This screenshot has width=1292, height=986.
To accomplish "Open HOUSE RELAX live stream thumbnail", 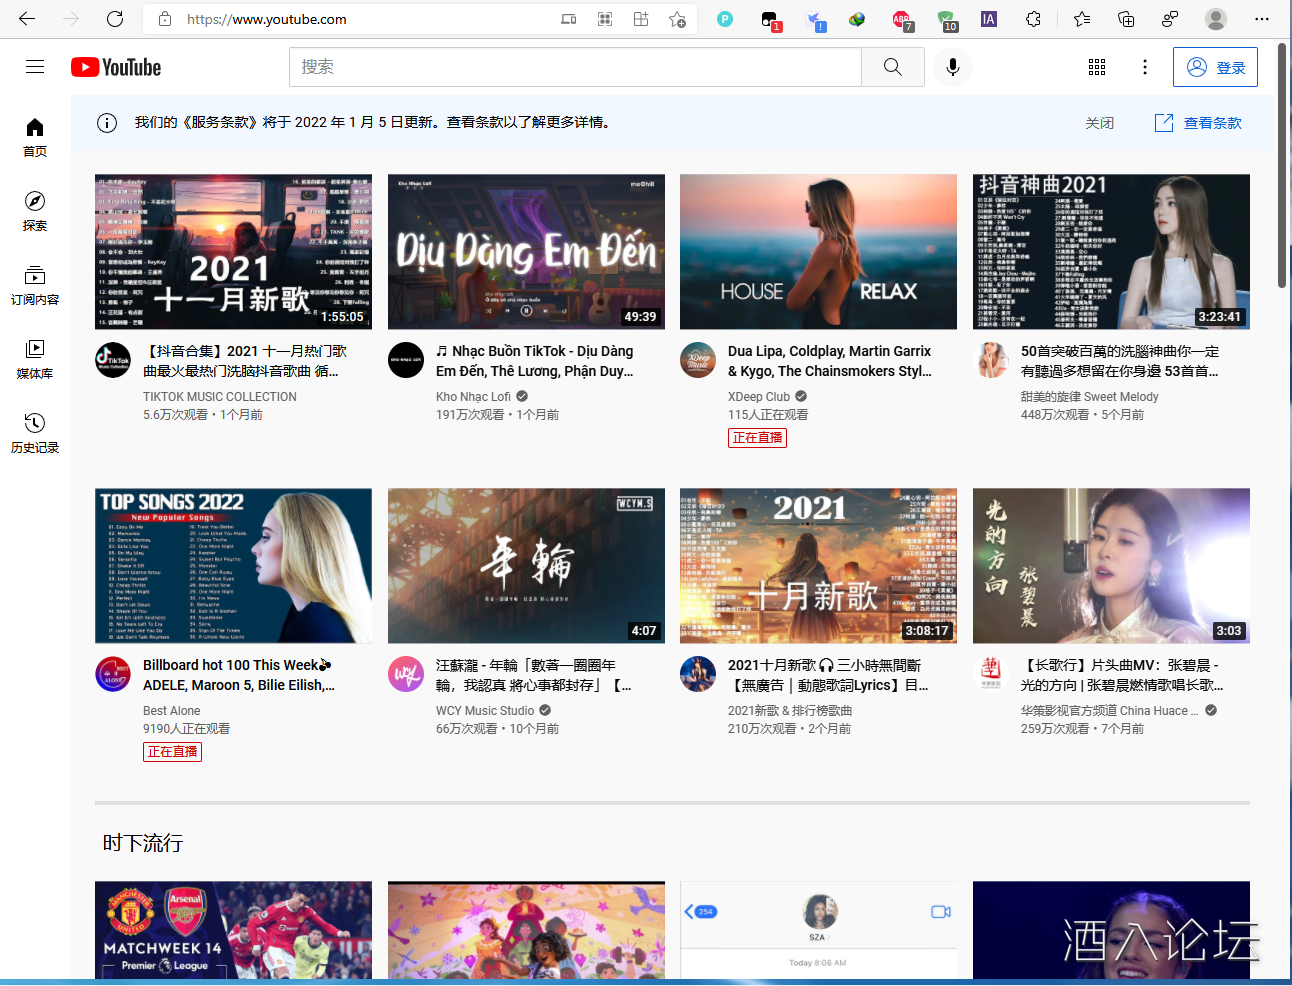I will (x=818, y=252).
